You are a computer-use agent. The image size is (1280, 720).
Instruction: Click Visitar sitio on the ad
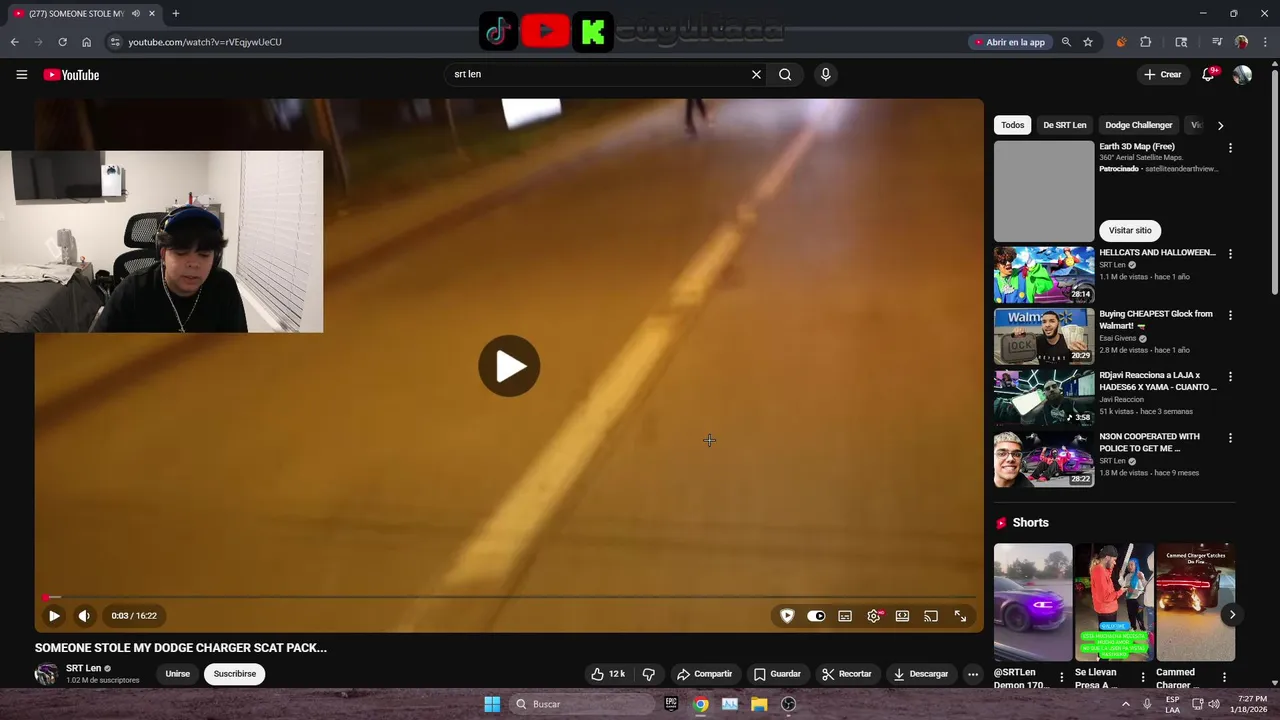[x=1130, y=230]
